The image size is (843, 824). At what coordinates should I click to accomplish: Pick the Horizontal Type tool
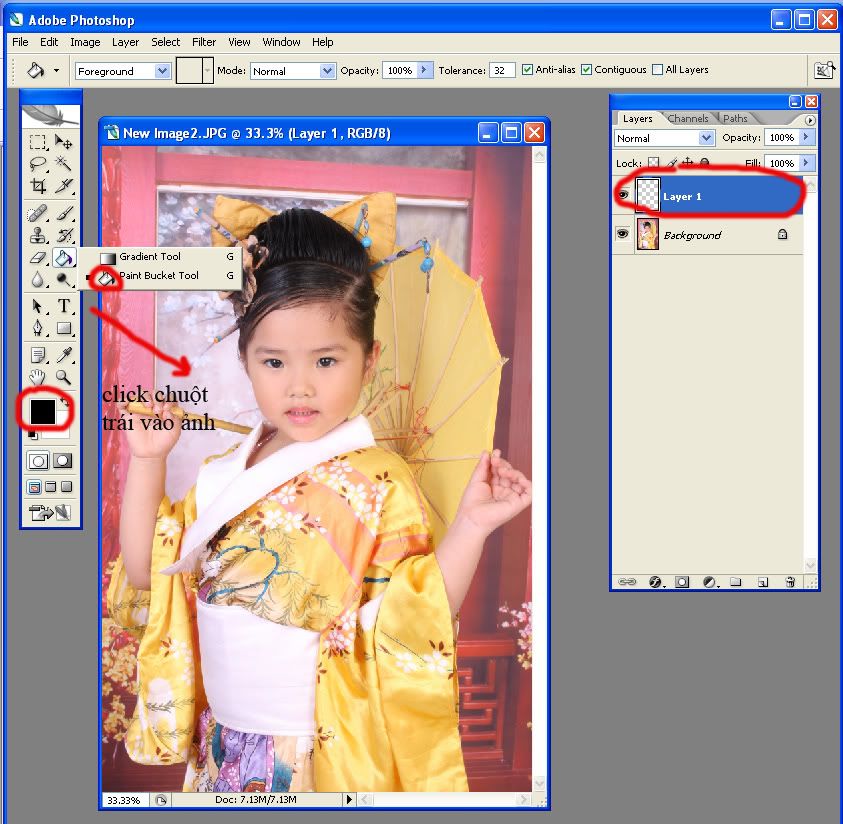(x=64, y=306)
